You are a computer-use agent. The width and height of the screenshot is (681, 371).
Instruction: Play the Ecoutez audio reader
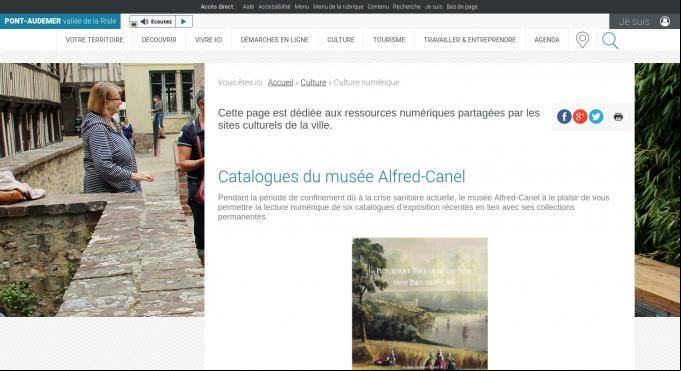tap(184, 21)
